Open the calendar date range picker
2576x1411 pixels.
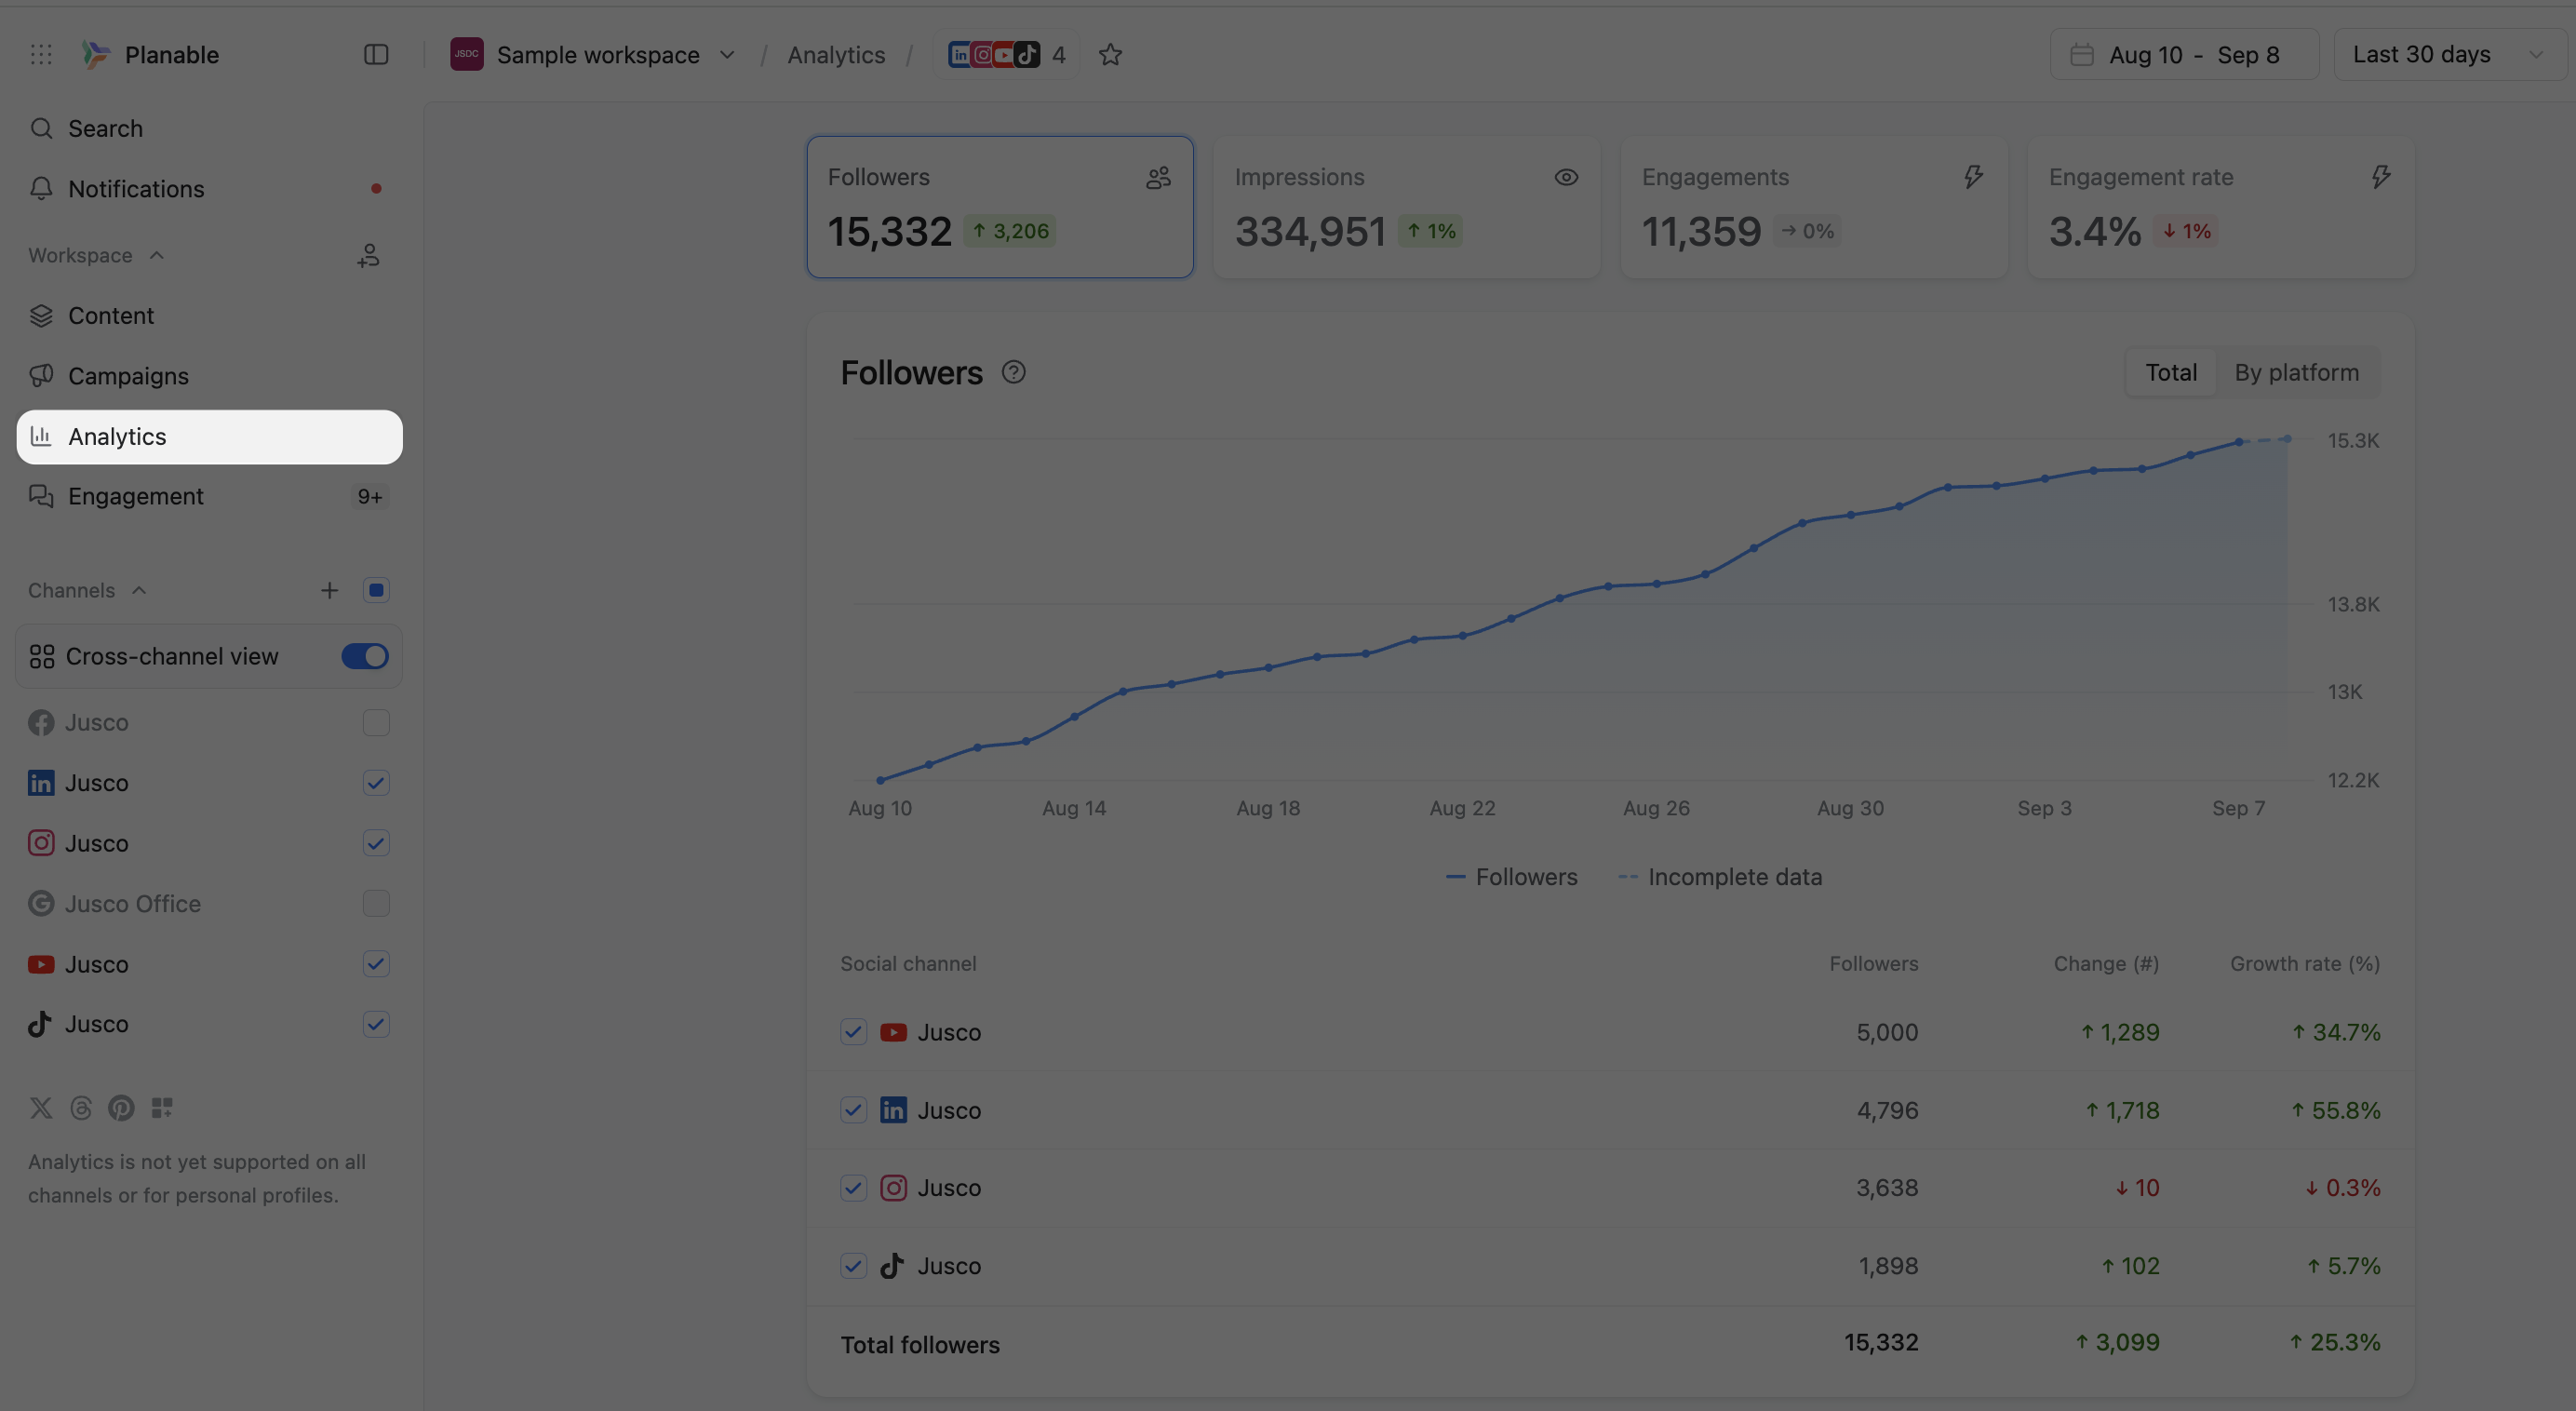tap(2183, 55)
